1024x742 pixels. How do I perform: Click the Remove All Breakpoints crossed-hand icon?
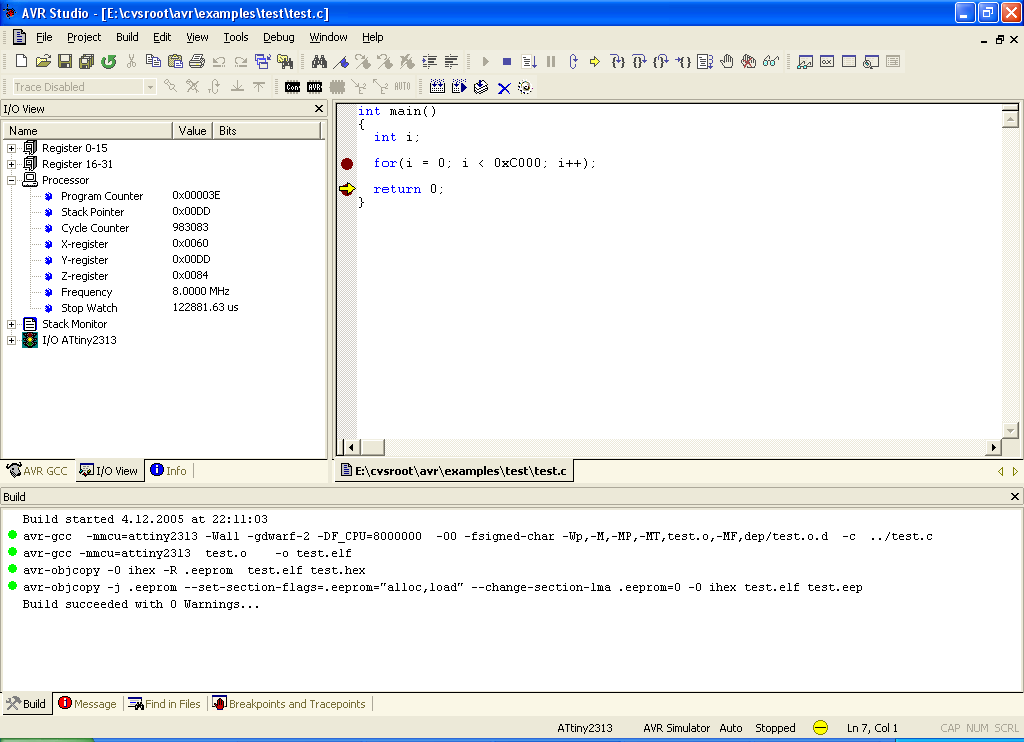point(748,62)
